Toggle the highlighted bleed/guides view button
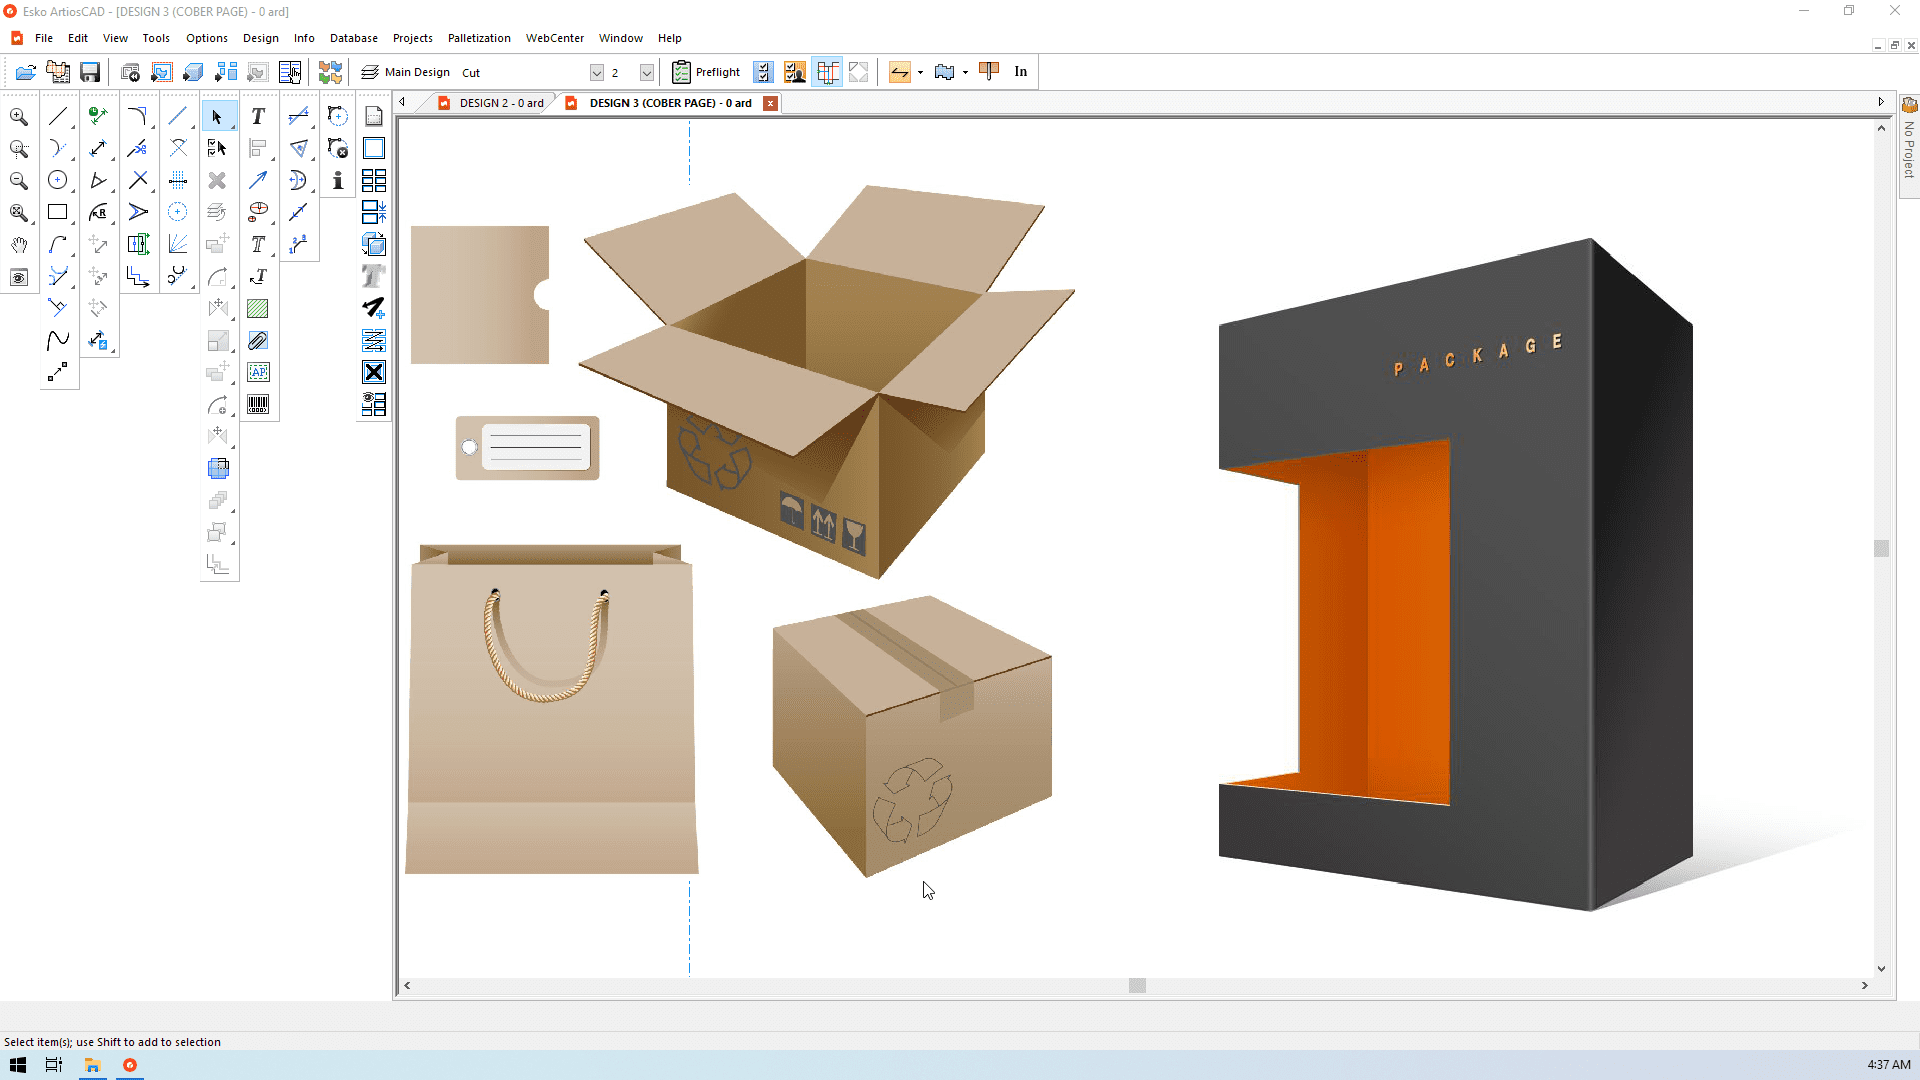The image size is (1920, 1080). point(828,72)
